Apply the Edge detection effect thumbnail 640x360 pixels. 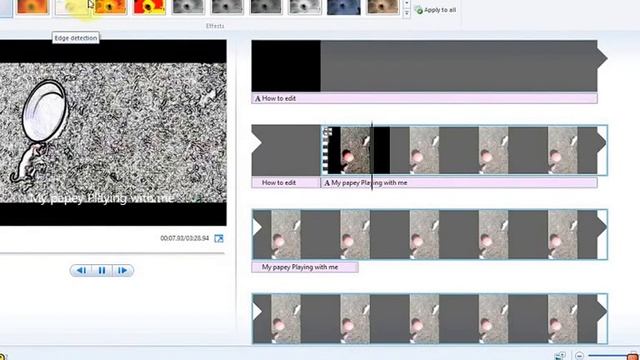point(72,7)
